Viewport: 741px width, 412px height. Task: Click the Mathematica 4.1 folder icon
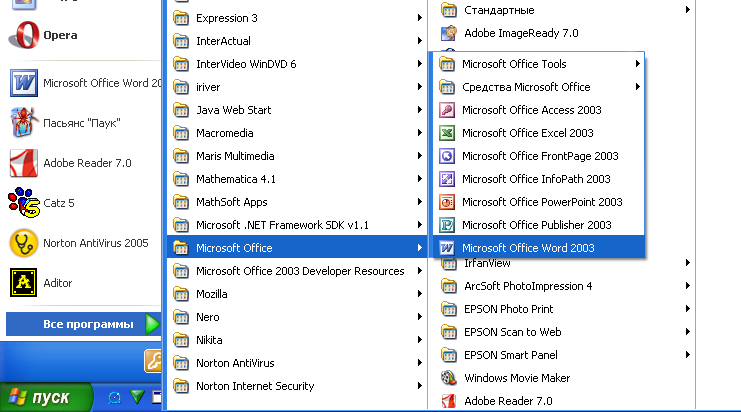coord(181,179)
